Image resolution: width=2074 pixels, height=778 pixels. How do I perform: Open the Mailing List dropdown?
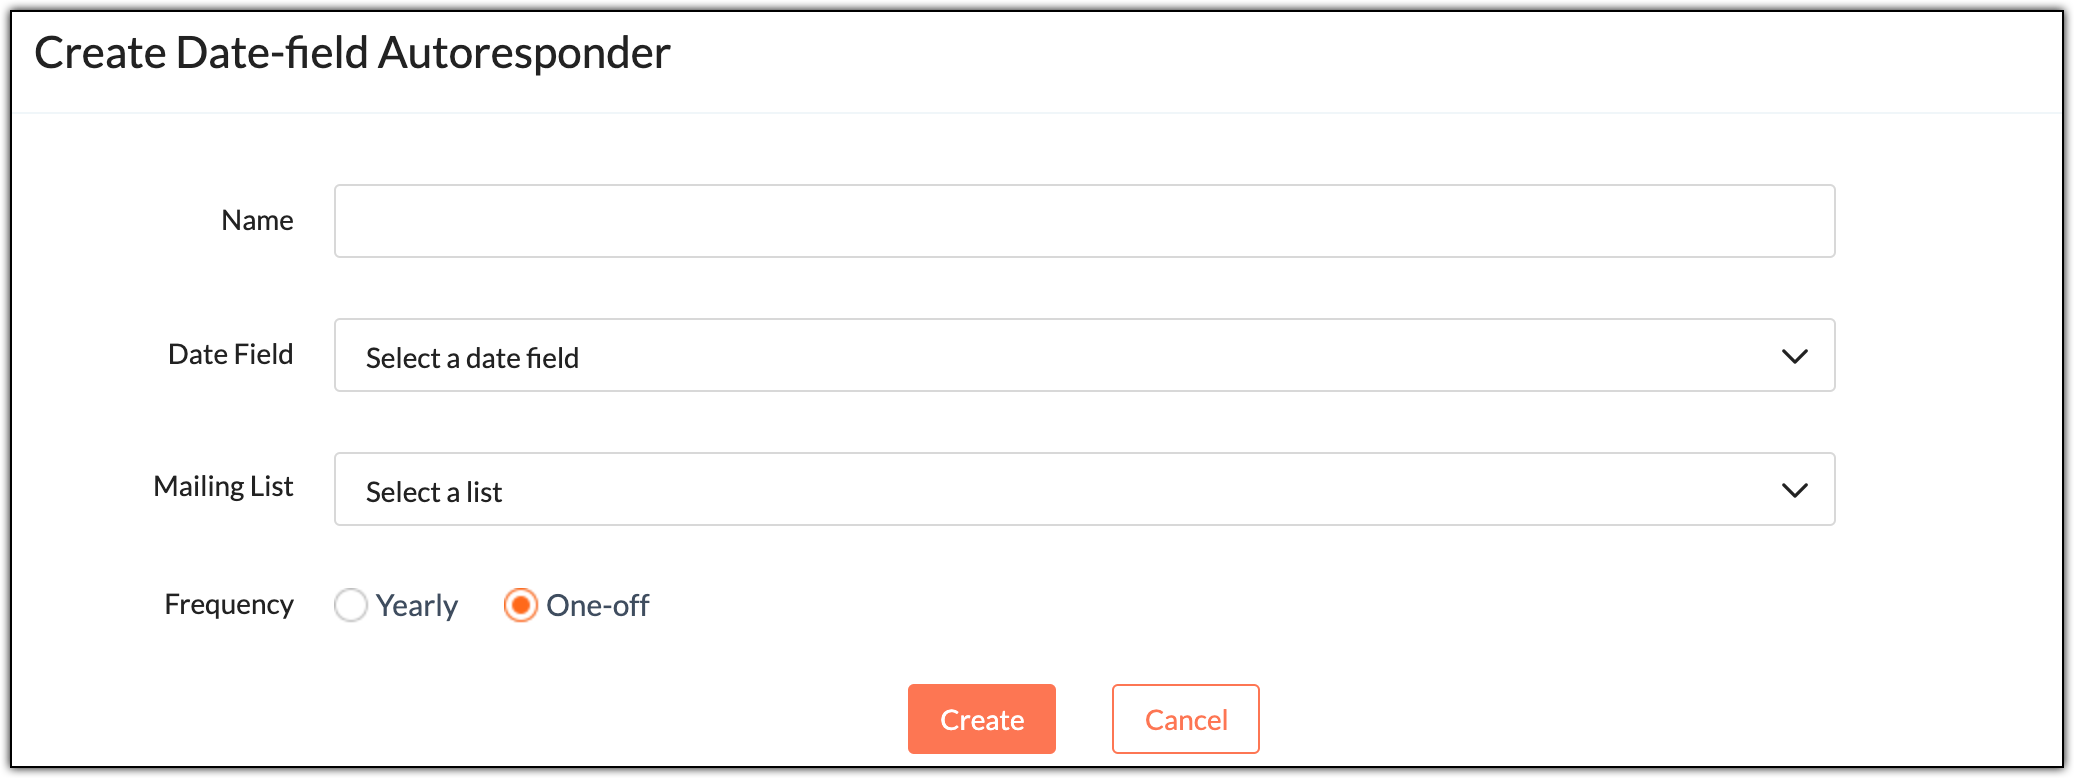click(1084, 489)
